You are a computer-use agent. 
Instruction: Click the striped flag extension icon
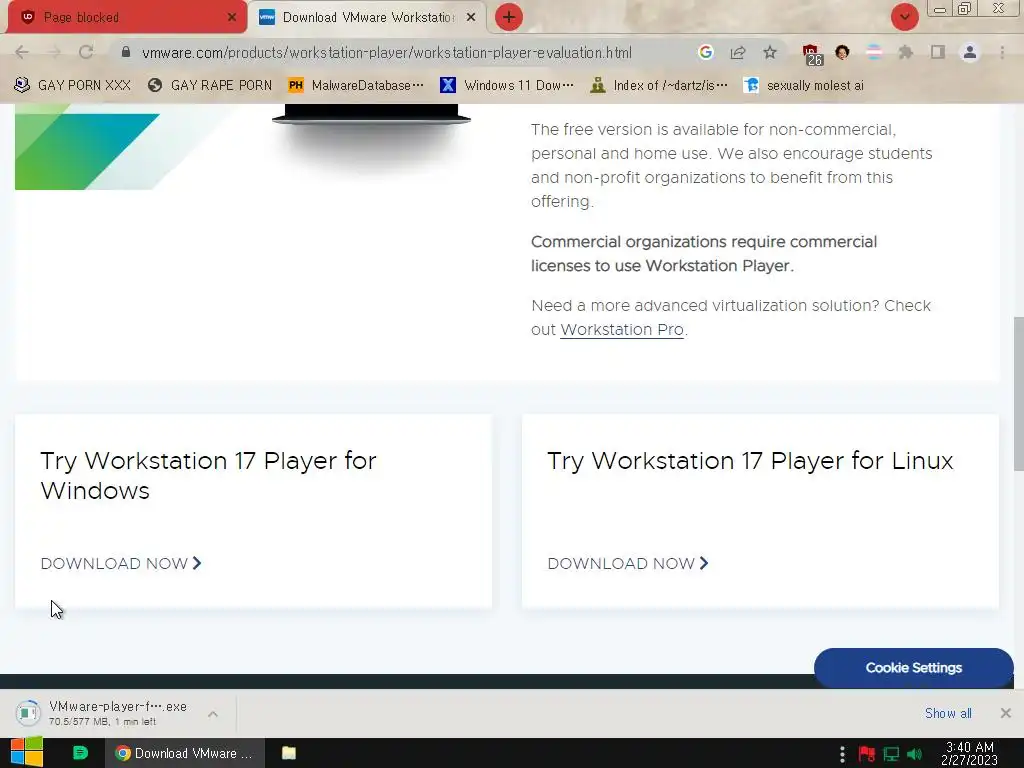(874, 52)
